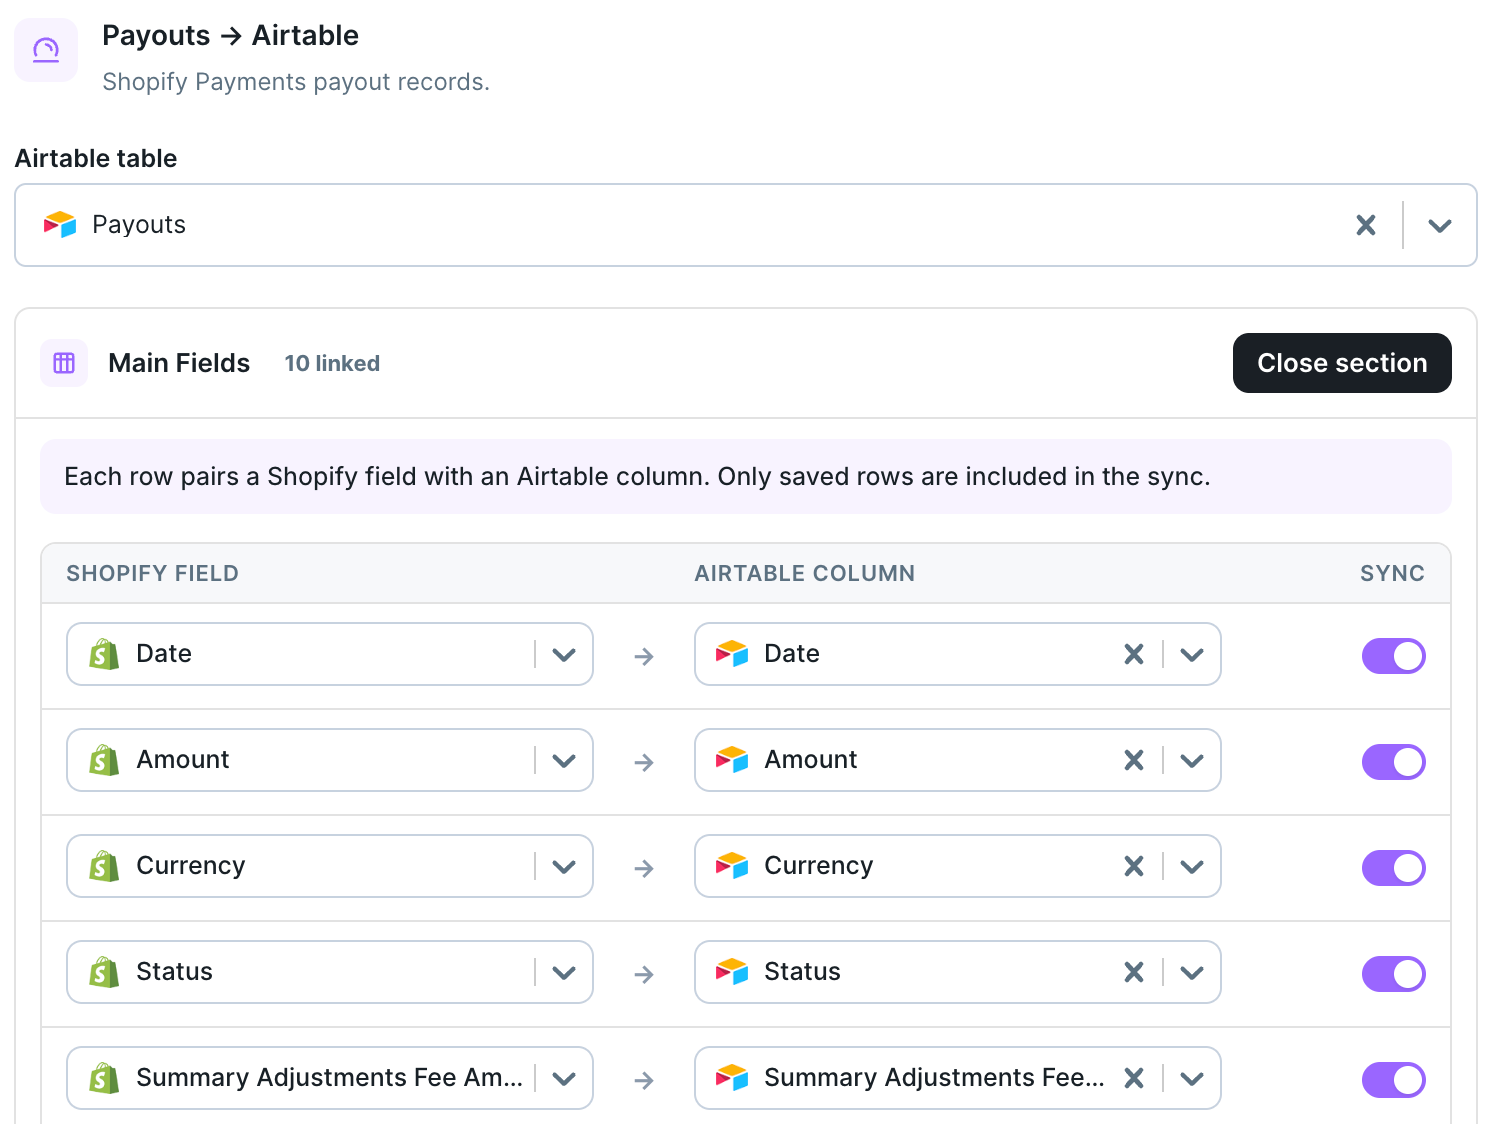The width and height of the screenshot is (1496, 1124).
Task: Click the SYNC column header
Action: [1392, 574]
